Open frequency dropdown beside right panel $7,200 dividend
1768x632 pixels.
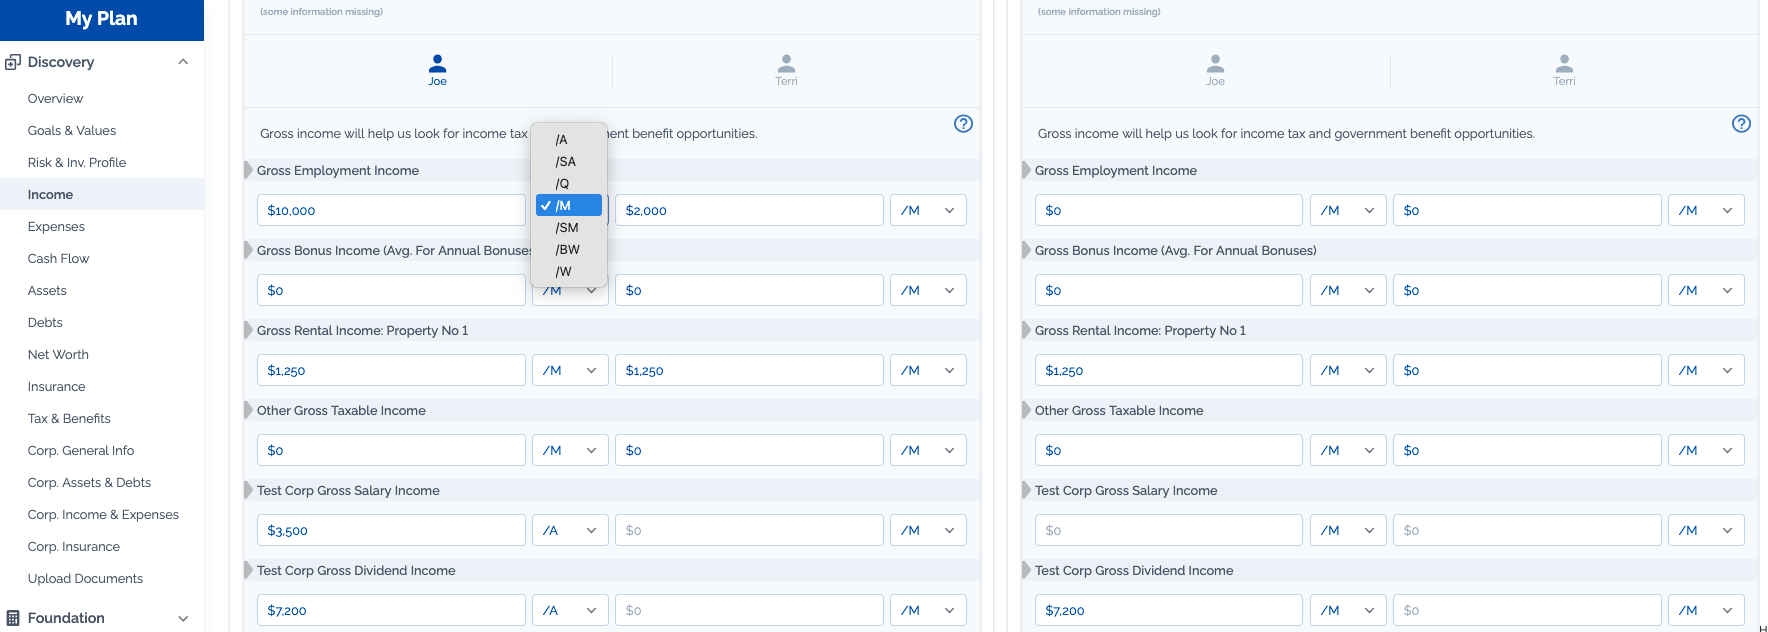[x=1348, y=610]
